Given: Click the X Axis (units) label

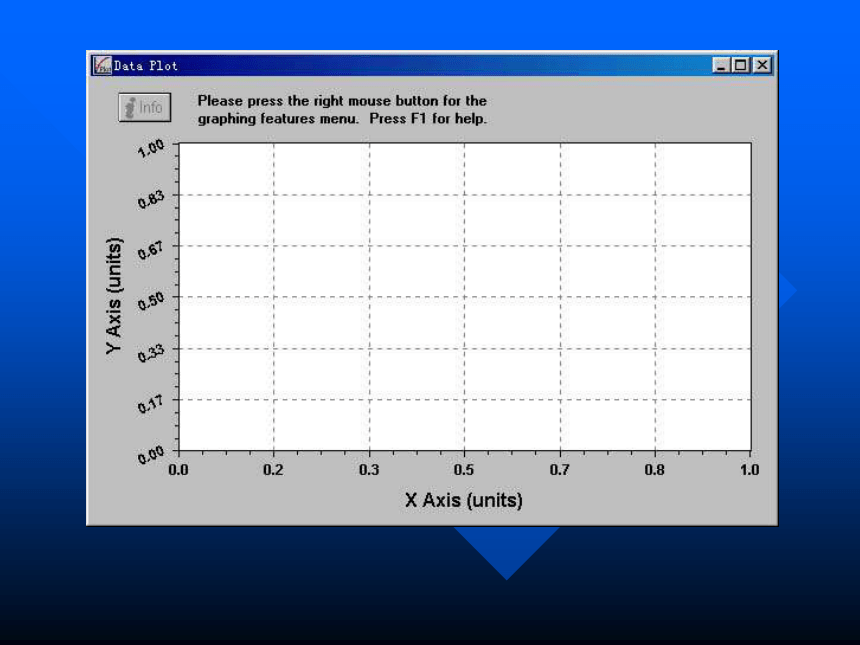Looking at the screenshot, I should 464,500.
